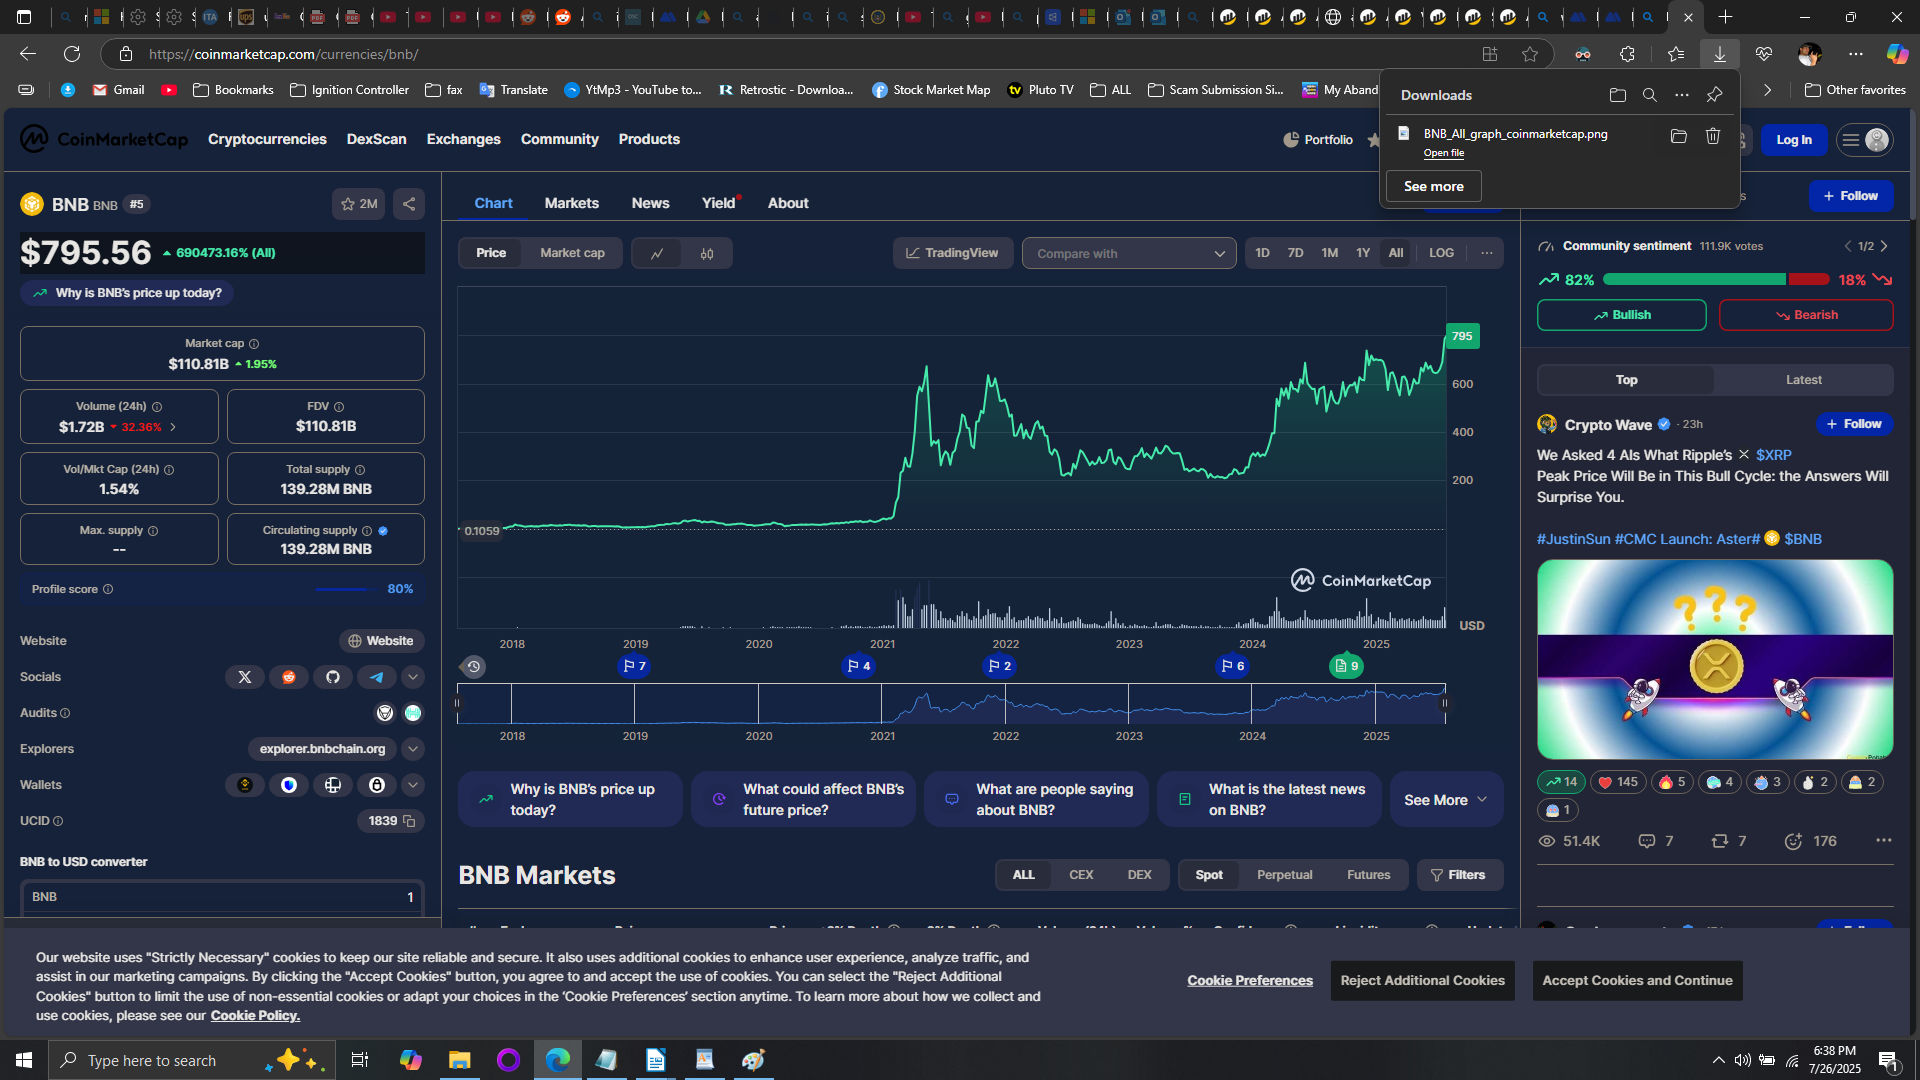Add BNB to watchlist star button
Screen dimensions: 1920x1080
click(359, 204)
